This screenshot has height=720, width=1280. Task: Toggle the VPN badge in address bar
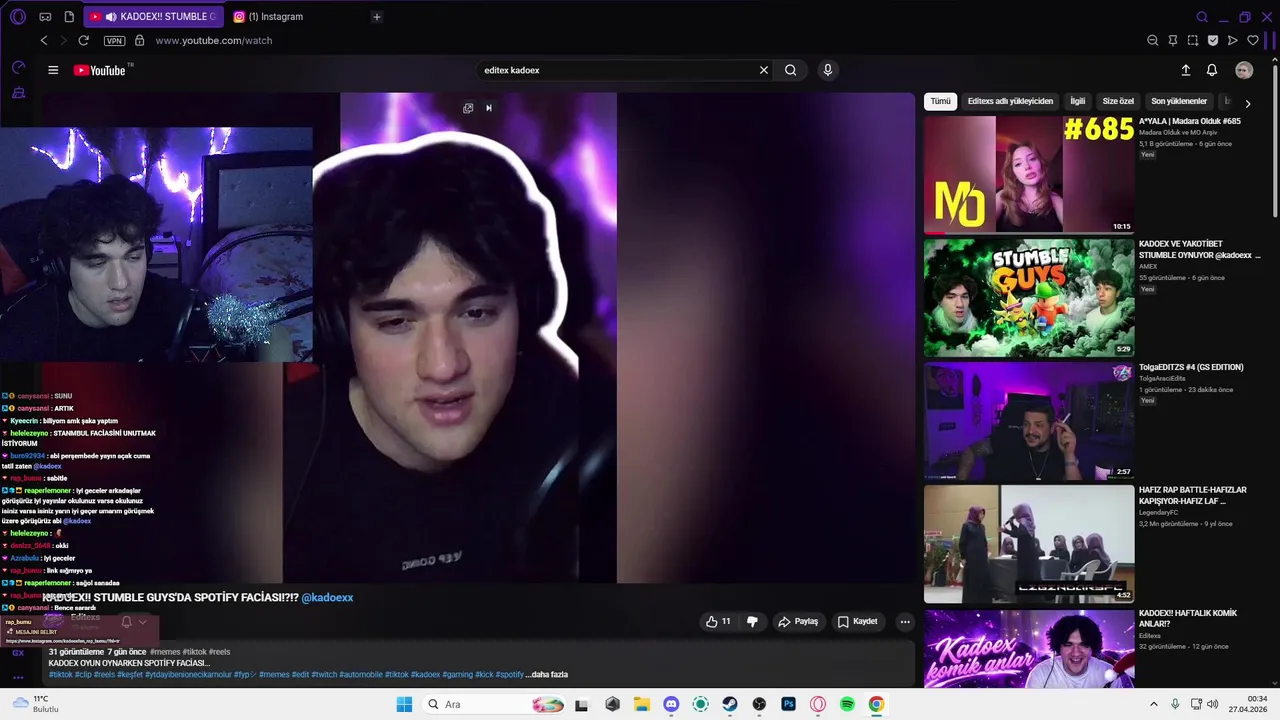pos(114,41)
